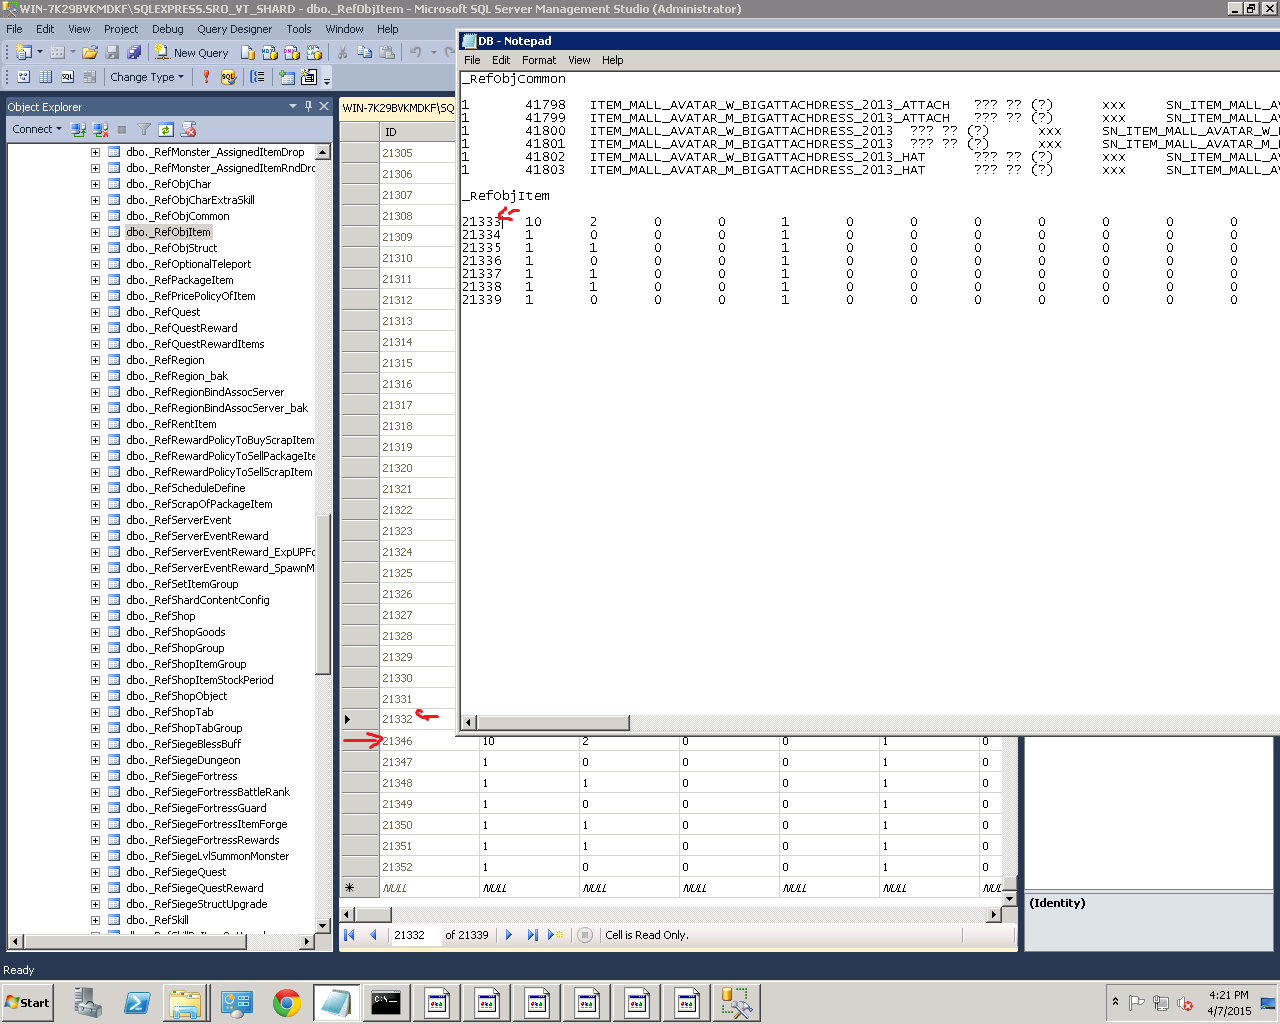This screenshot has height=1024, width=1280.
Task: Click the Execute SQL exclamation icon
Action: click(206, 77)
